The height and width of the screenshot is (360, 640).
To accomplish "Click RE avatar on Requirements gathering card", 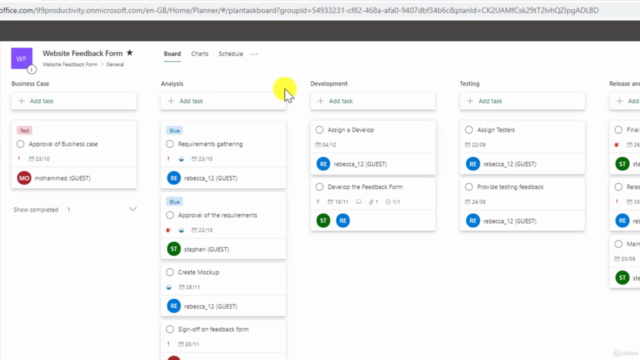I will [174, 178].
